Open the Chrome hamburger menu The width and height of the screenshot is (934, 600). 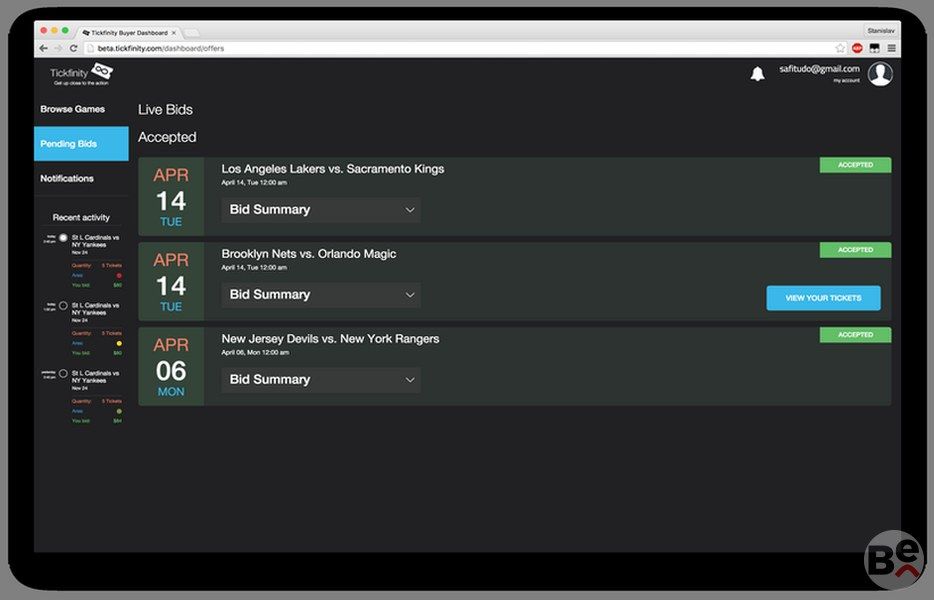click(891, 48)
